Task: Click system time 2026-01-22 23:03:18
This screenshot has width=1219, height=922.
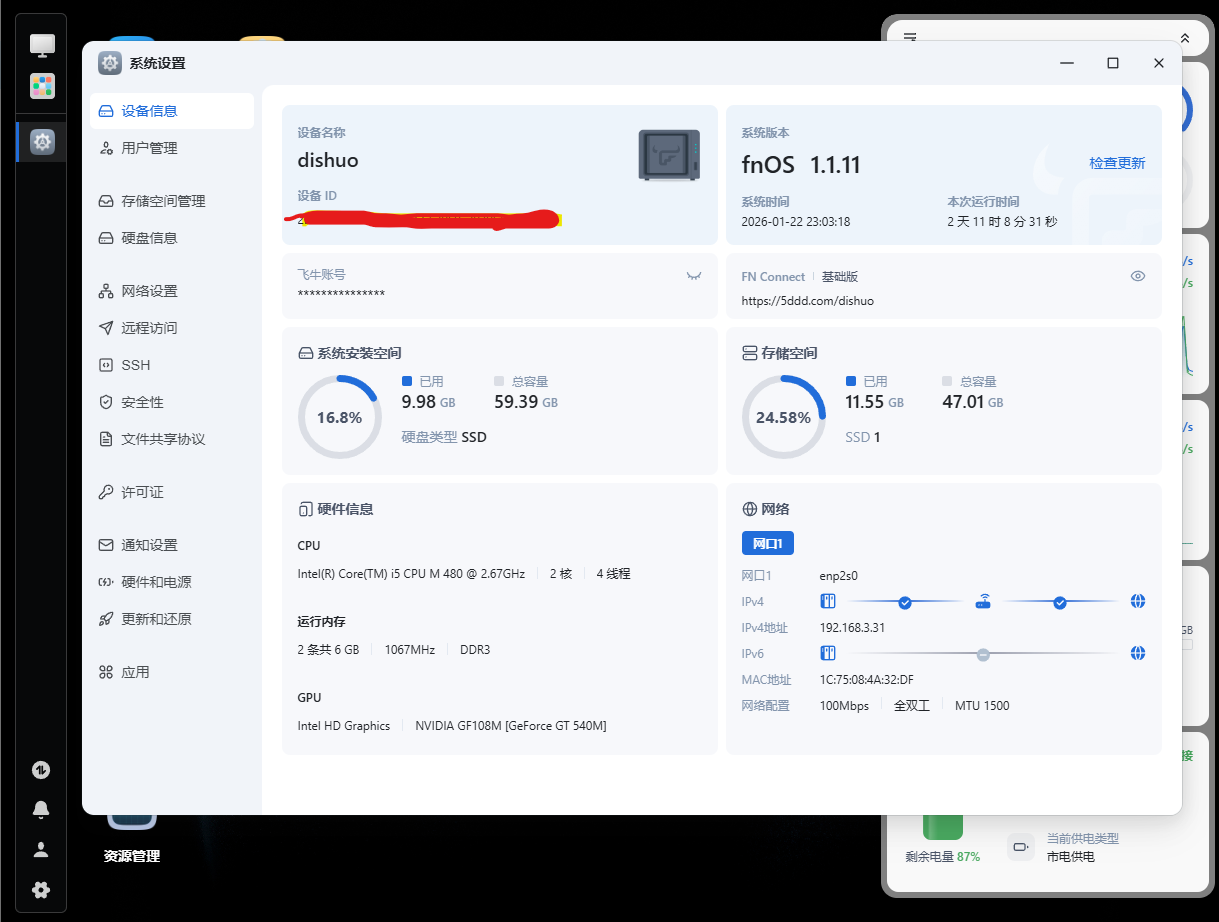Action: 796,222
